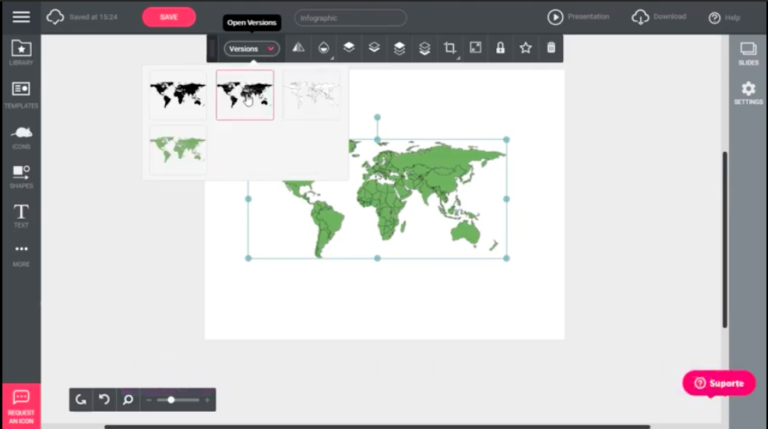The image size is (768, 429).
Task: Select the solid black world map version
Action: (x=178, y=95)
